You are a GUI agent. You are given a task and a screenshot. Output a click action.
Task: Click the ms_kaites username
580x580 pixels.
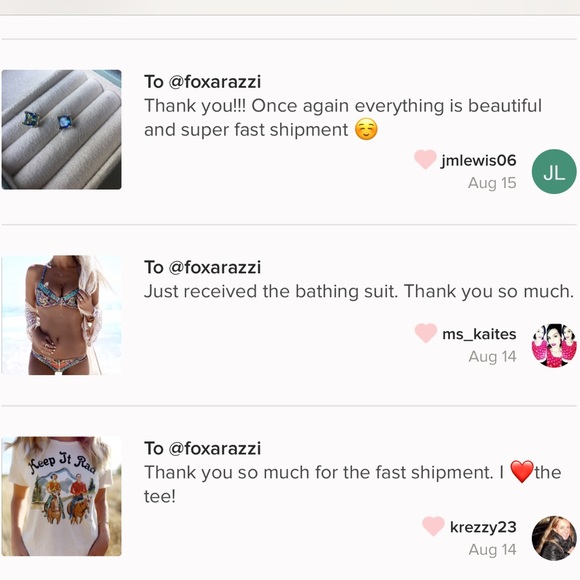pyautogui.click(x=479, y=334)
